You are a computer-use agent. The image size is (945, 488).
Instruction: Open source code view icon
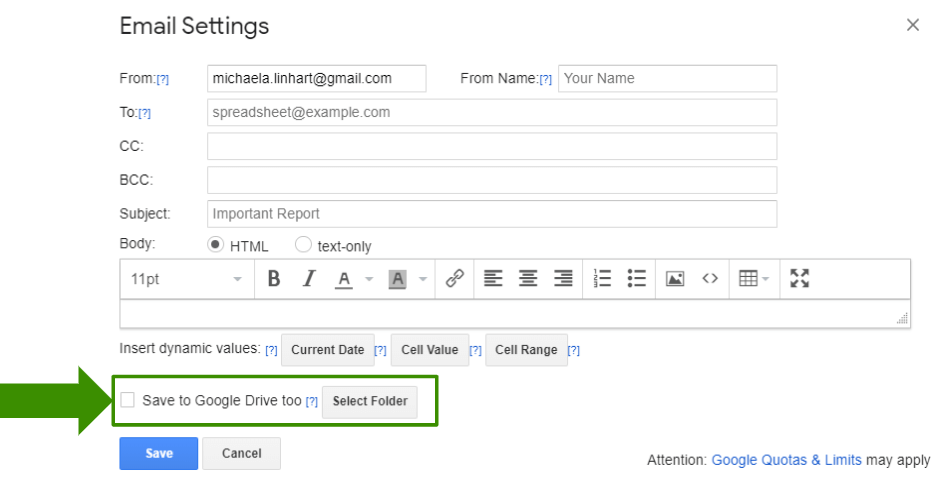[710, 279]
